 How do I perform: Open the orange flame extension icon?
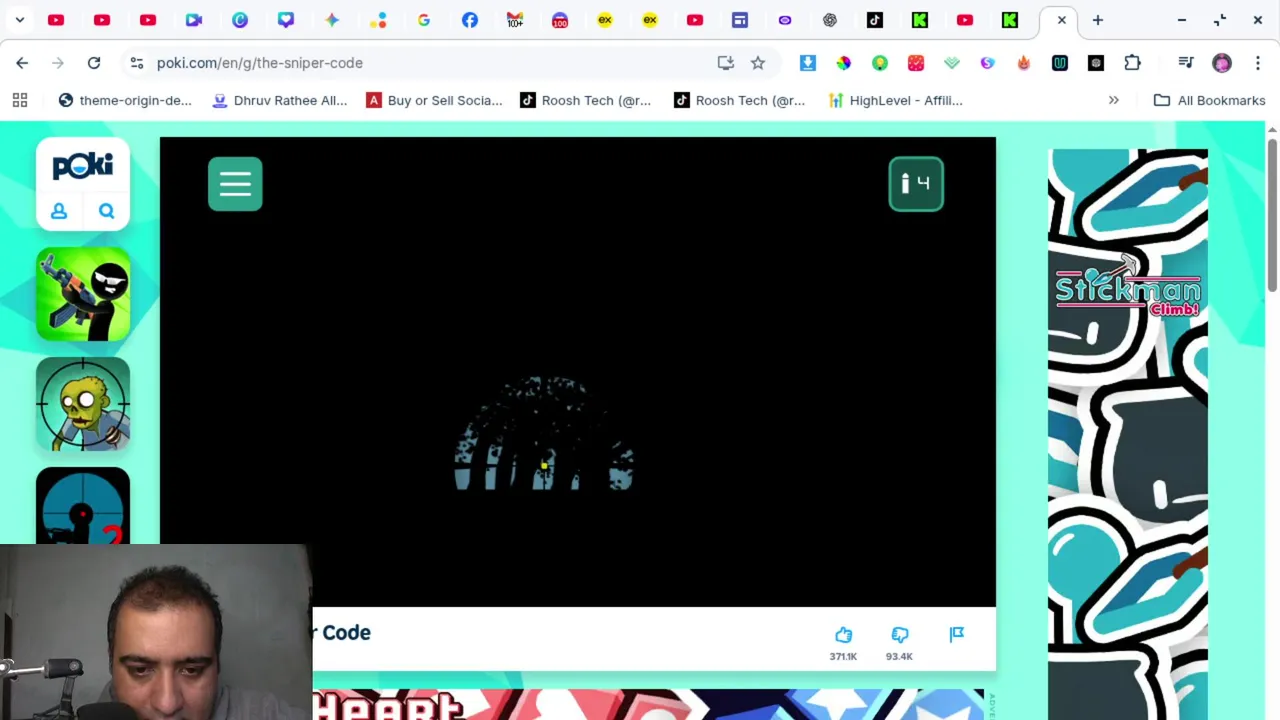coord(1024,63)
